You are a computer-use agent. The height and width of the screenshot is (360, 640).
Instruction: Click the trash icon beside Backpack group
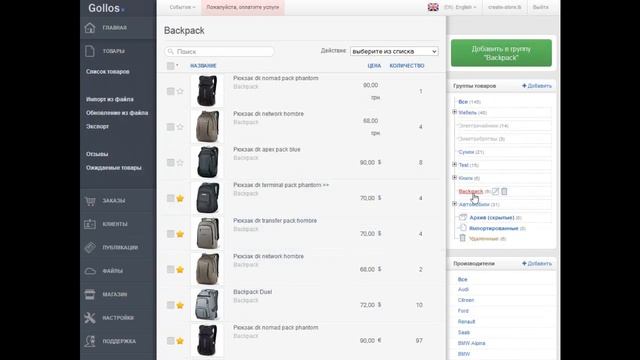tap(504, 191)
